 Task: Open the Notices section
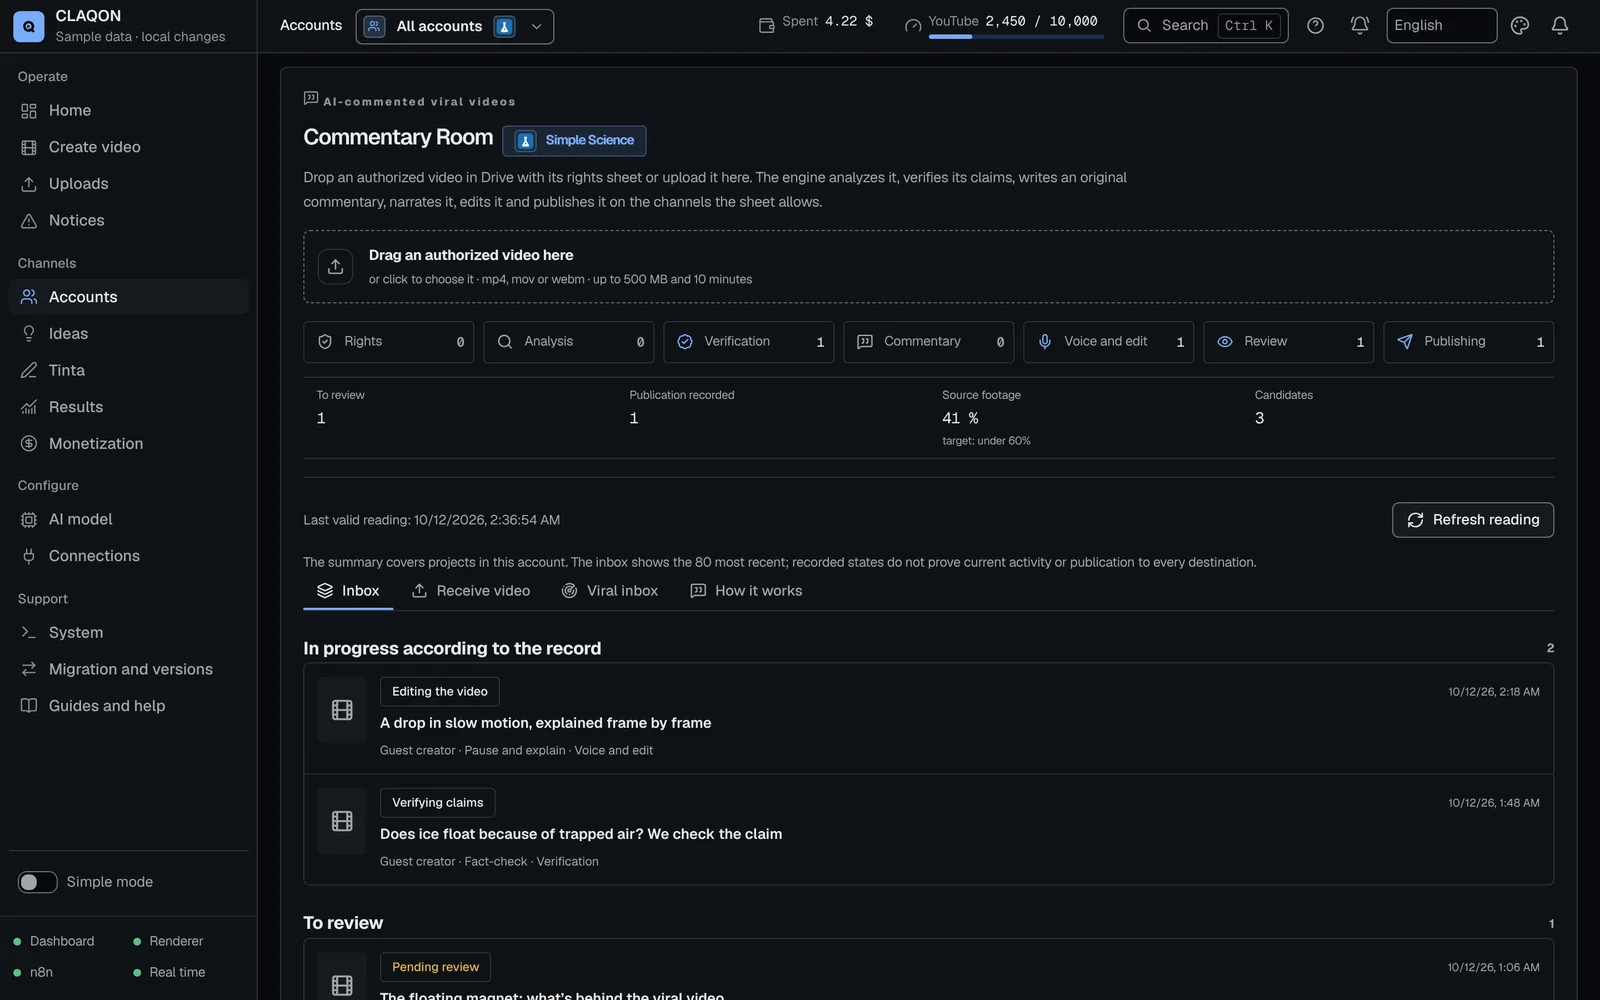pyautogui.click(x=128, y=221)
